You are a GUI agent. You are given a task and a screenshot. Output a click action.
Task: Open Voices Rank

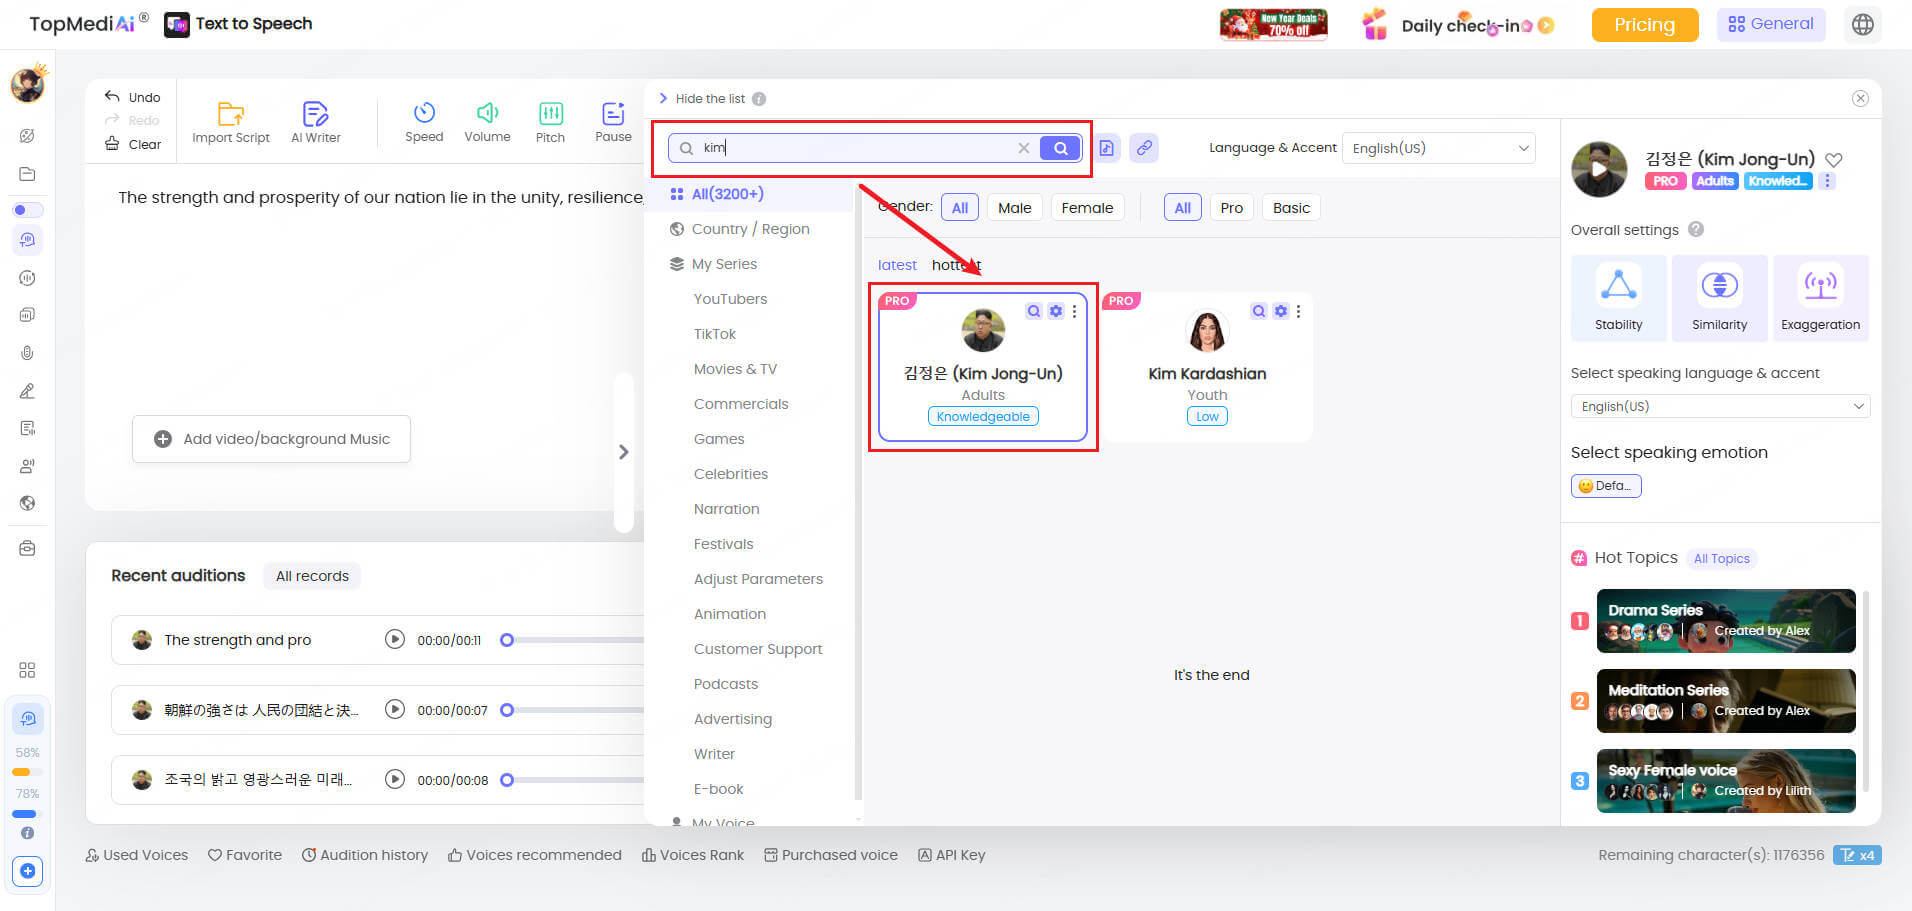click(693, 855)
